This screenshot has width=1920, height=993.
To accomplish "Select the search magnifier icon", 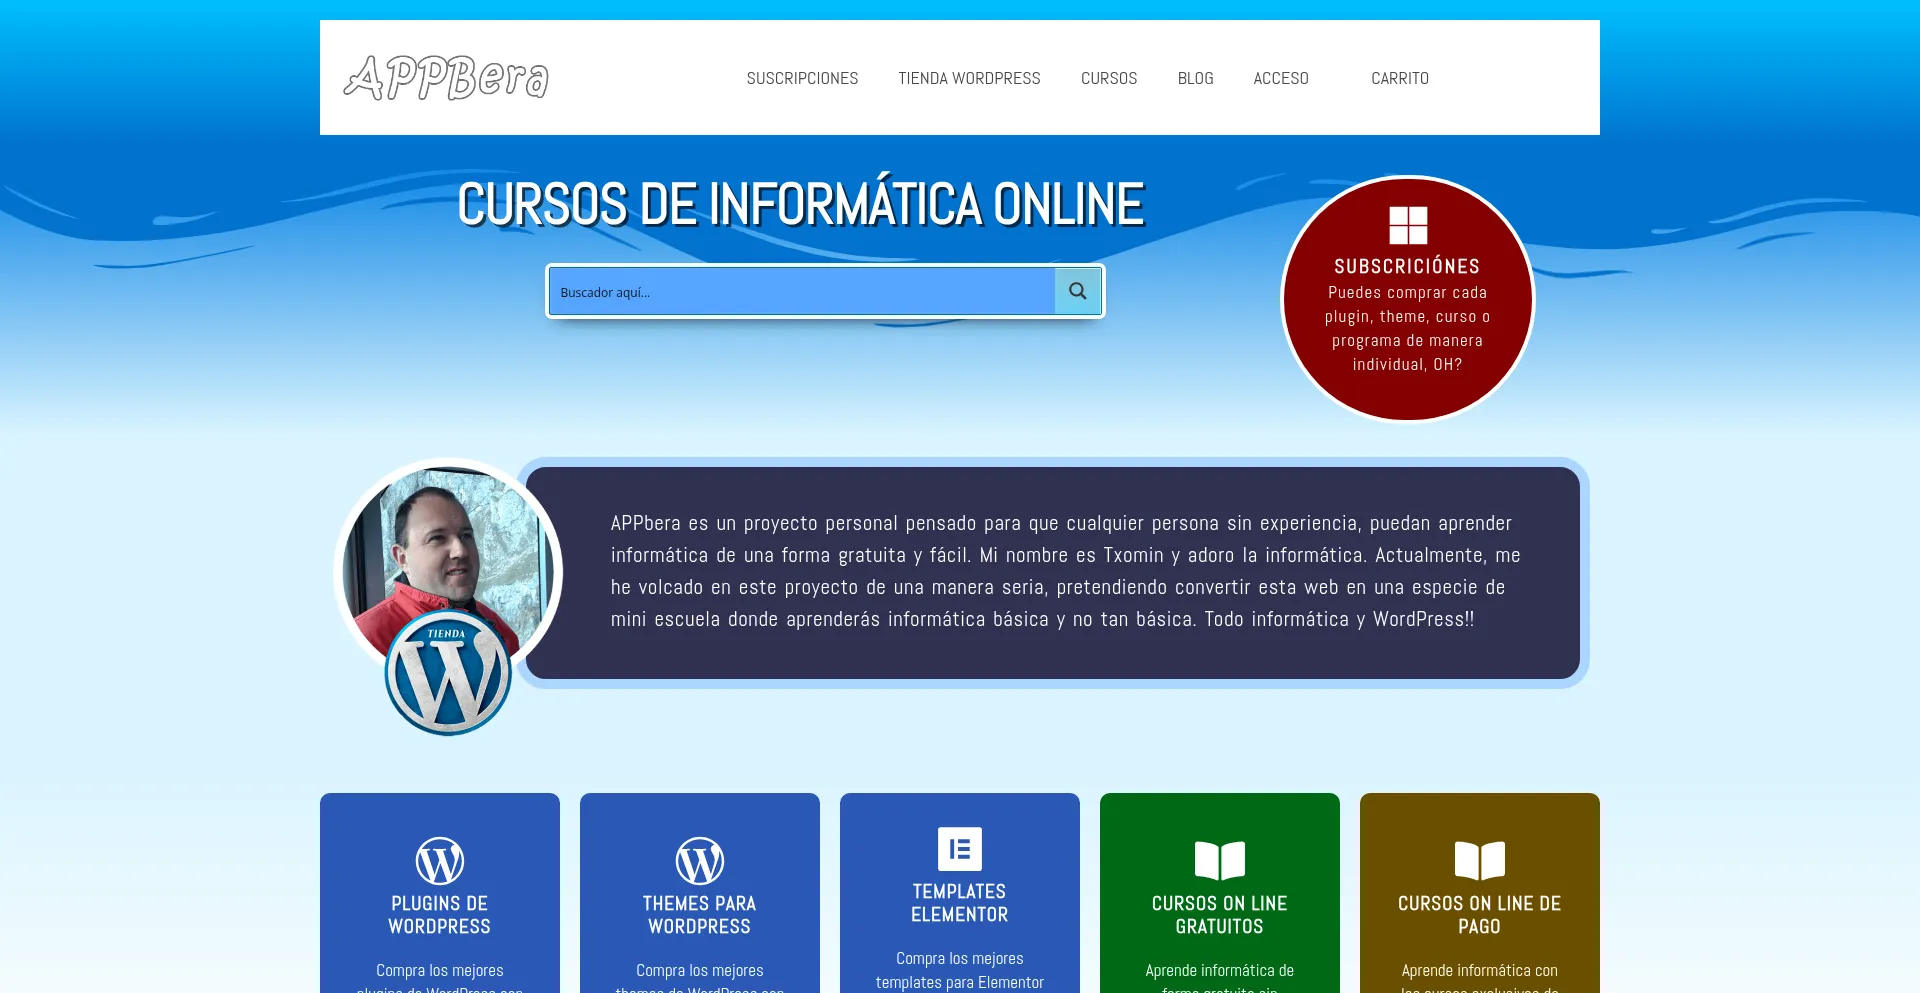I will click(x=1077, y=291).
